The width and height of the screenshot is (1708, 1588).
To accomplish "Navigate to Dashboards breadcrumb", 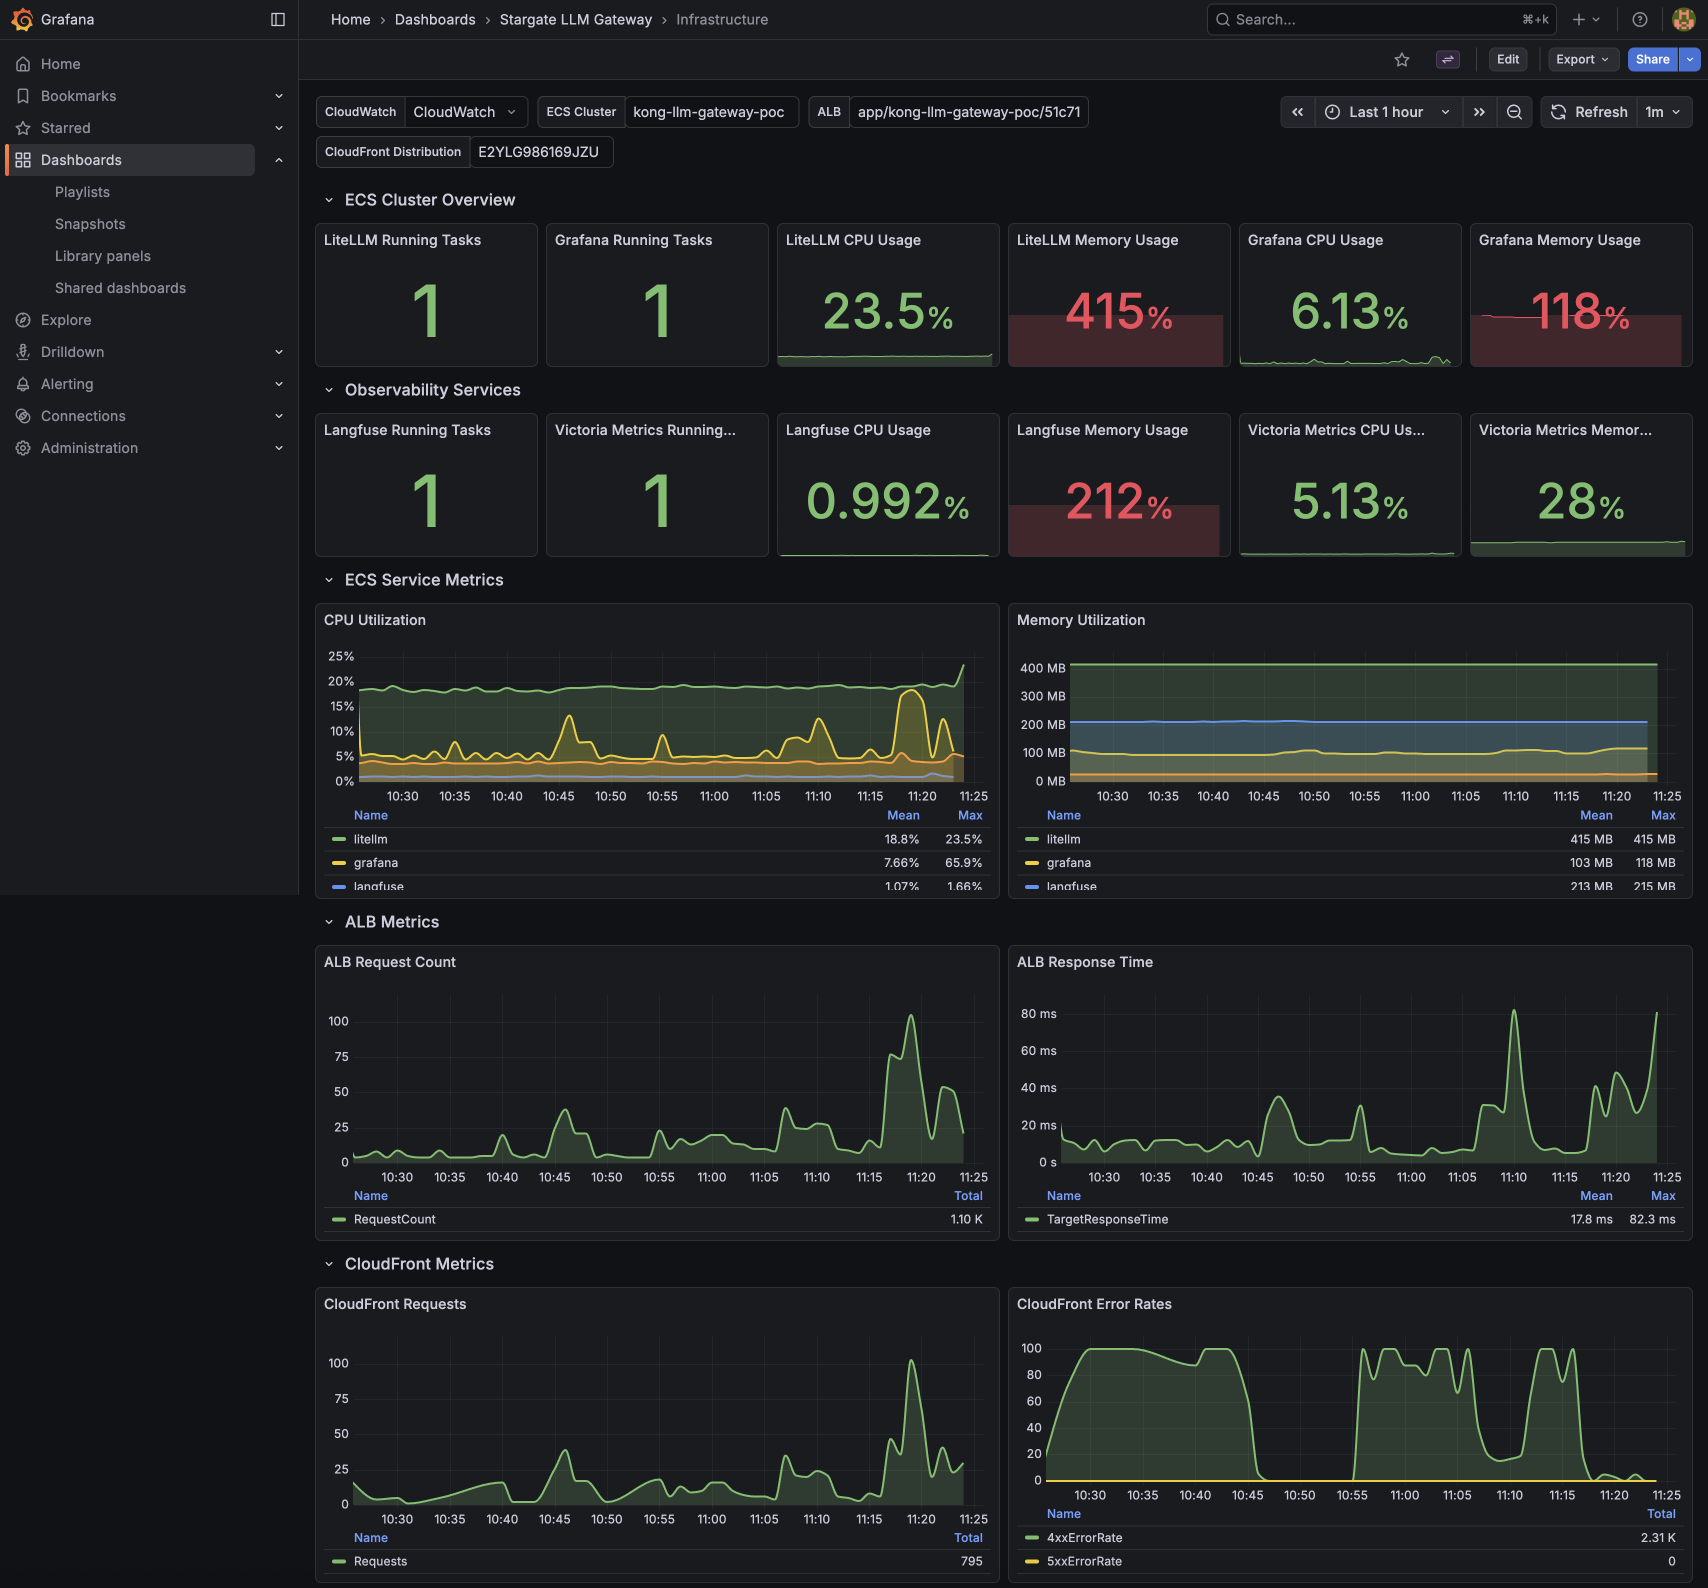I will click(x=435, y=20).
